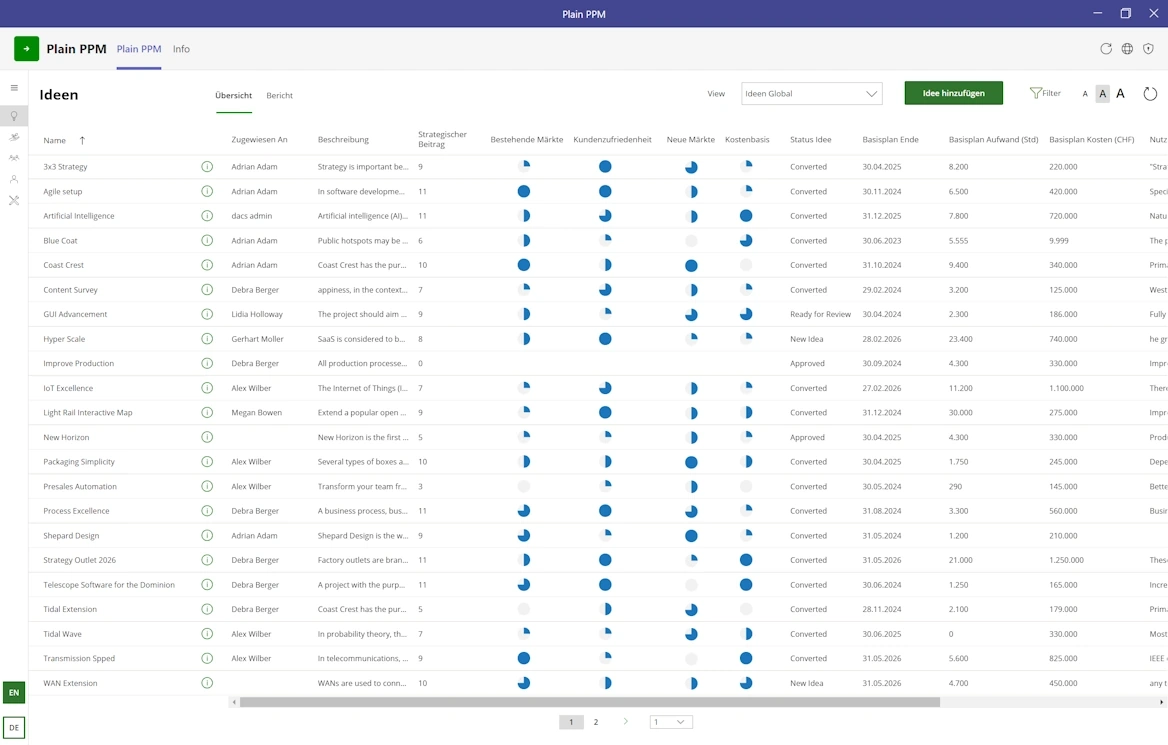
Task: Click the lightbulb Ideas sidebar icon
Action: coord(14,116)
